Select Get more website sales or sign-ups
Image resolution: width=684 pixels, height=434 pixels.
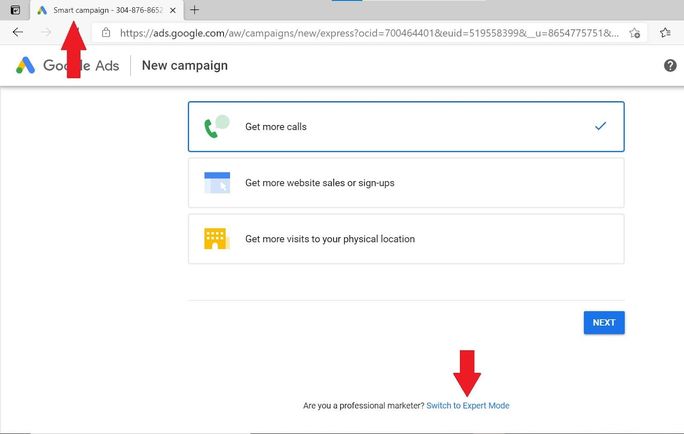pyautogui.click(x=405, y=183)
